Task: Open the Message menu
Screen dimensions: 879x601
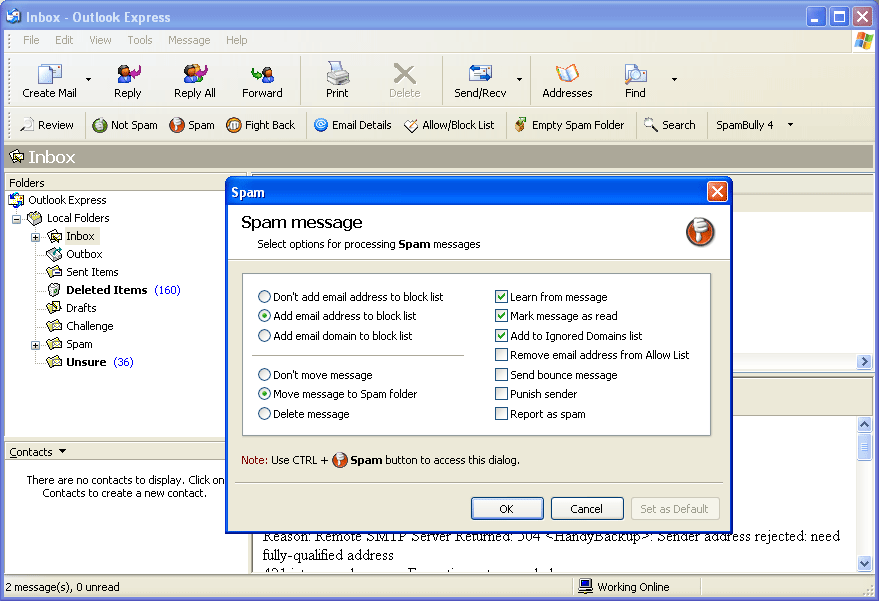Action: click(189, 40)
